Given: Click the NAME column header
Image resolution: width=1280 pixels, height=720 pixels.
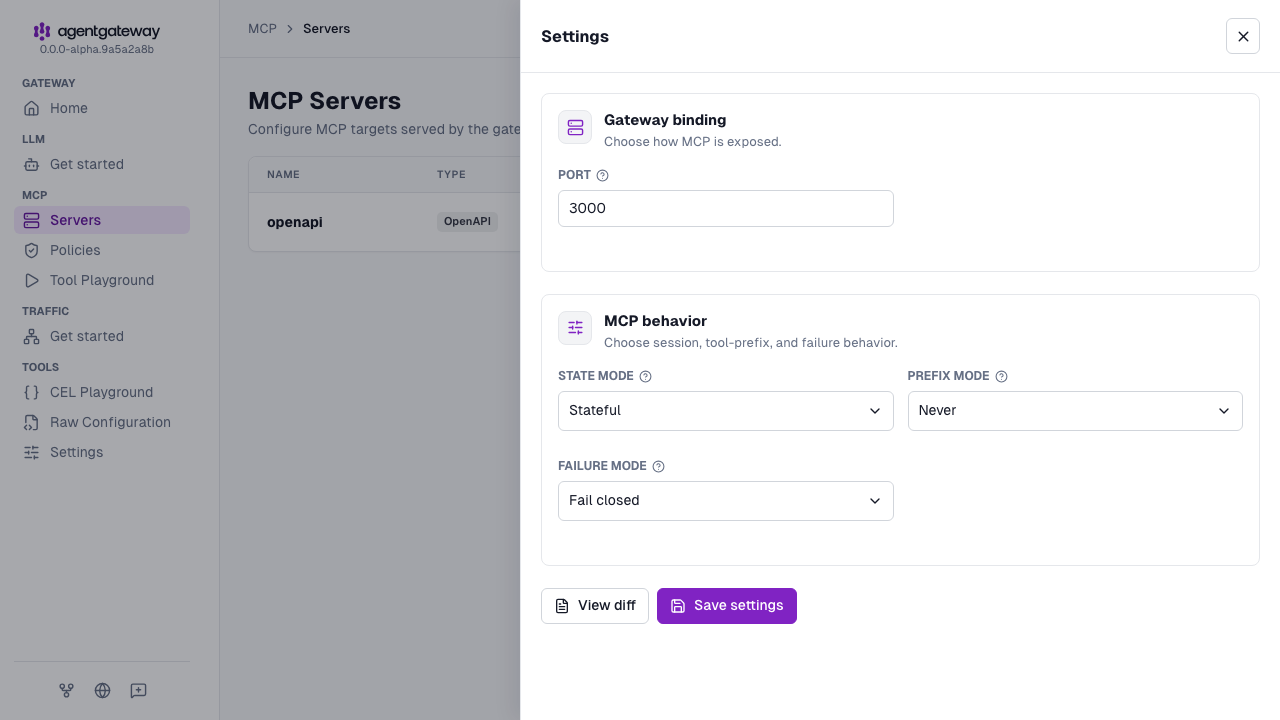Looking at the screenshot, I should click(x=283, y=174).
